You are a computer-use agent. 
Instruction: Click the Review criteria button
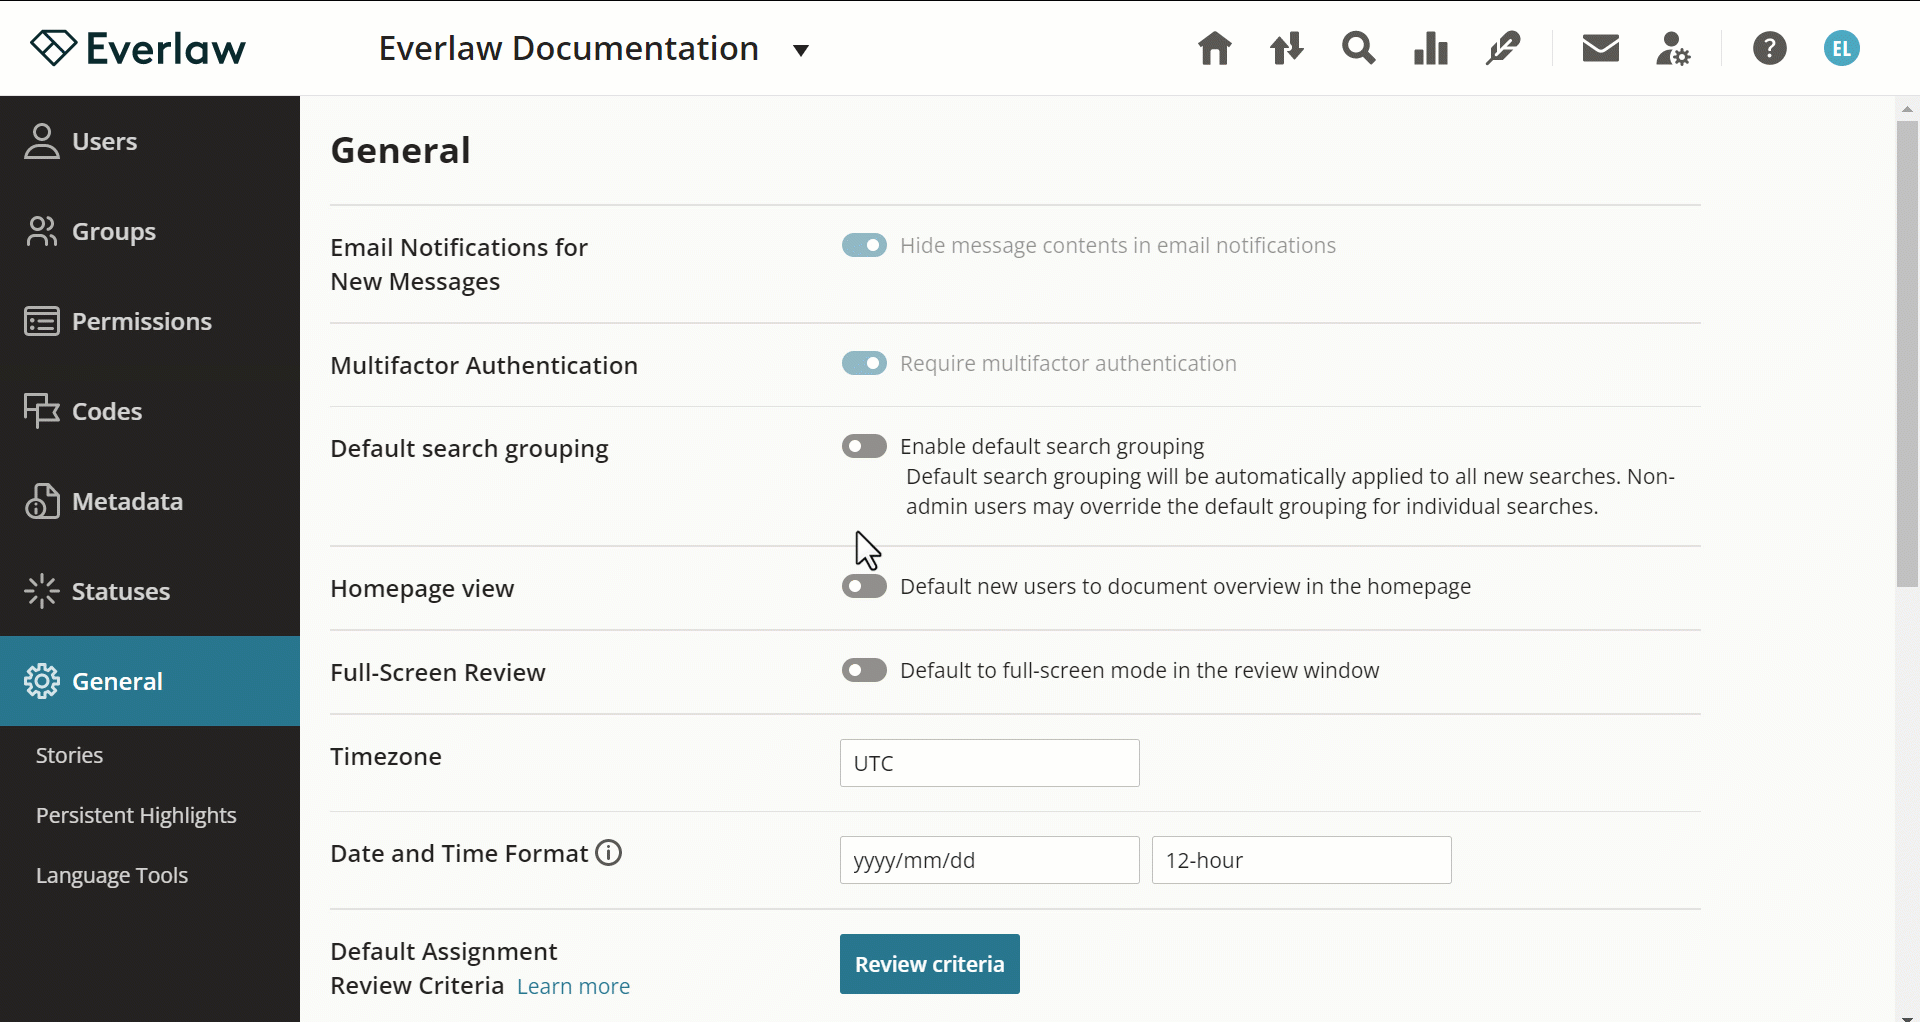pos(929,964)
